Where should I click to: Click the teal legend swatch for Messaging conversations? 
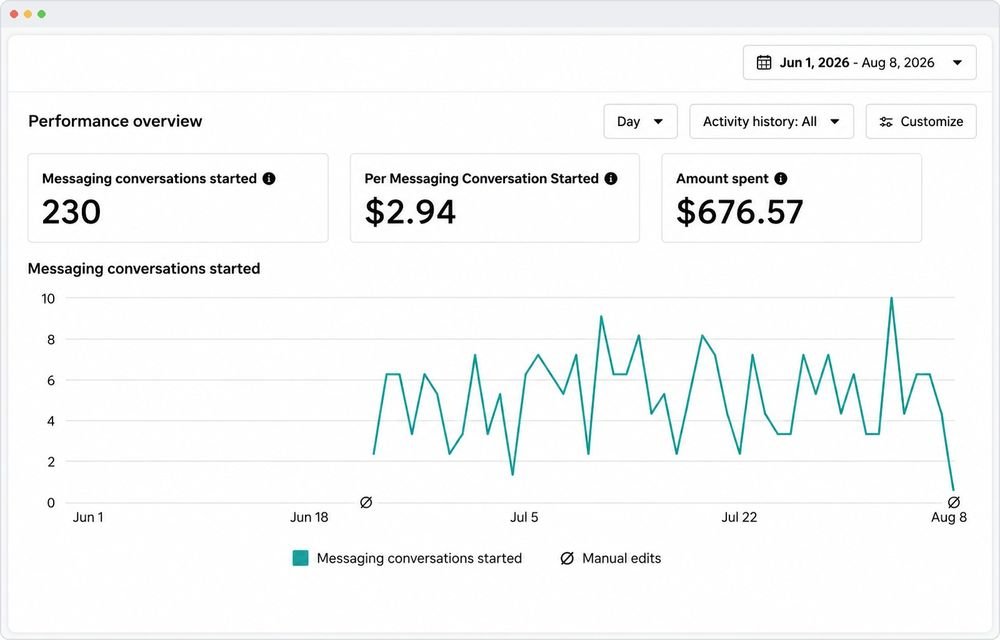pos(300,558)
